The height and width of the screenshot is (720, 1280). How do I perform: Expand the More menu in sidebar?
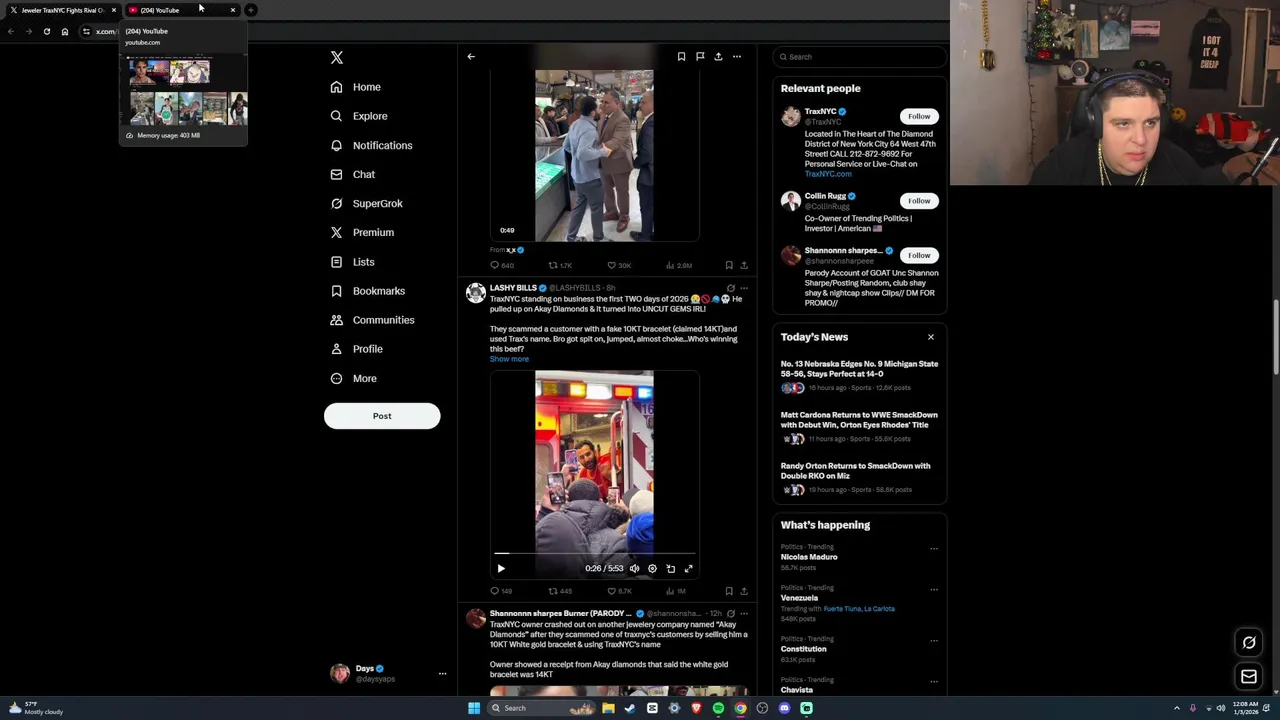coord(354,378)
